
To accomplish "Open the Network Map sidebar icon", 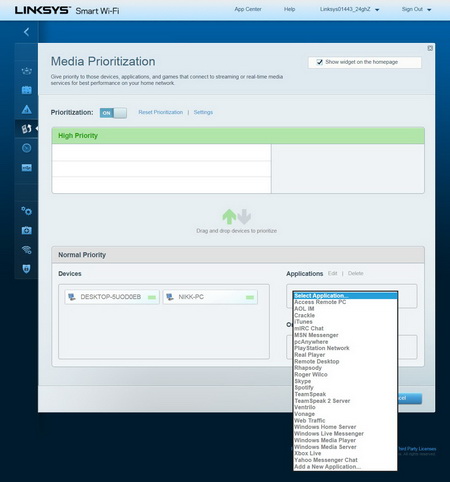I will click(x=27, y=71).
